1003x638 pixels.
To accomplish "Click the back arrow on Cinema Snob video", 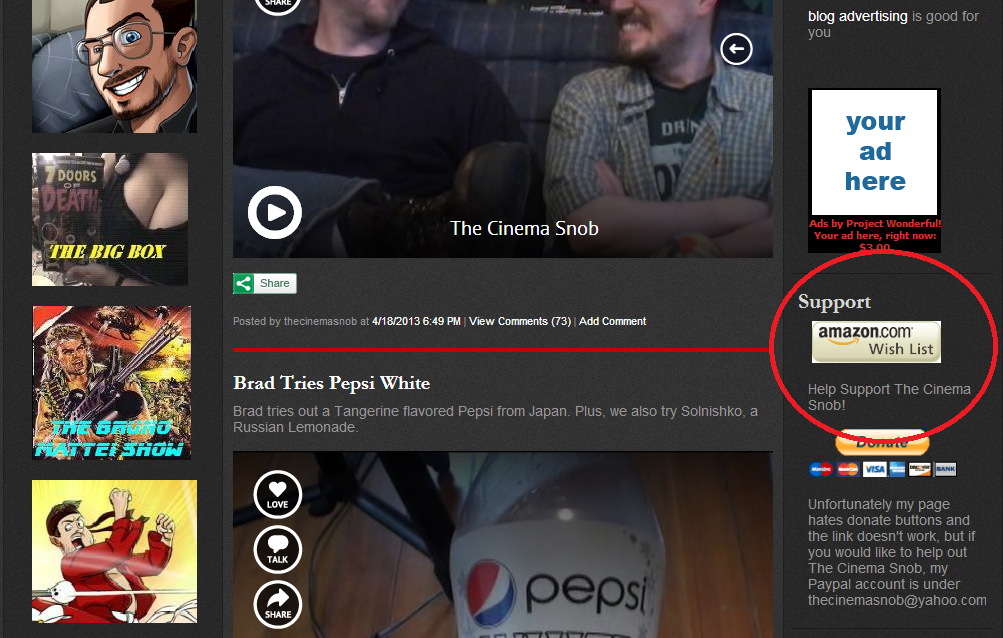I will (x=736, y=49).
